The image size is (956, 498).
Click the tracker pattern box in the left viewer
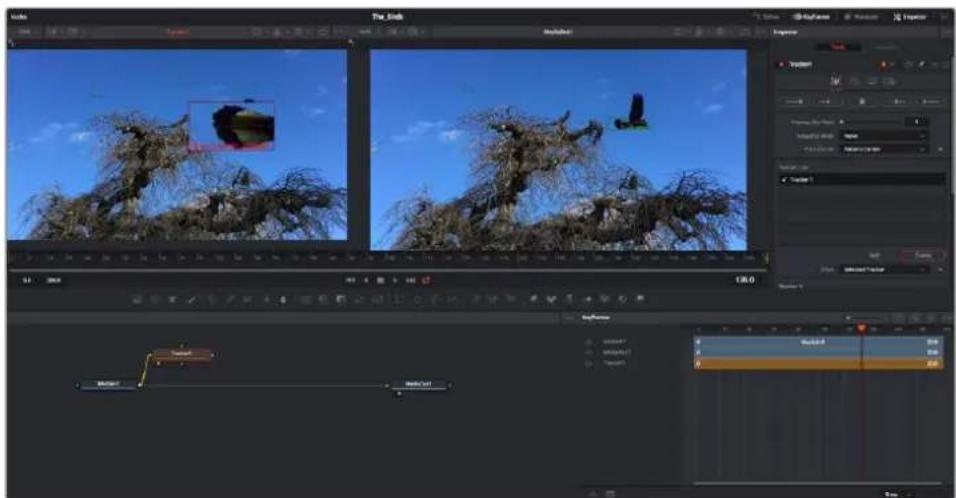[232, 125]
